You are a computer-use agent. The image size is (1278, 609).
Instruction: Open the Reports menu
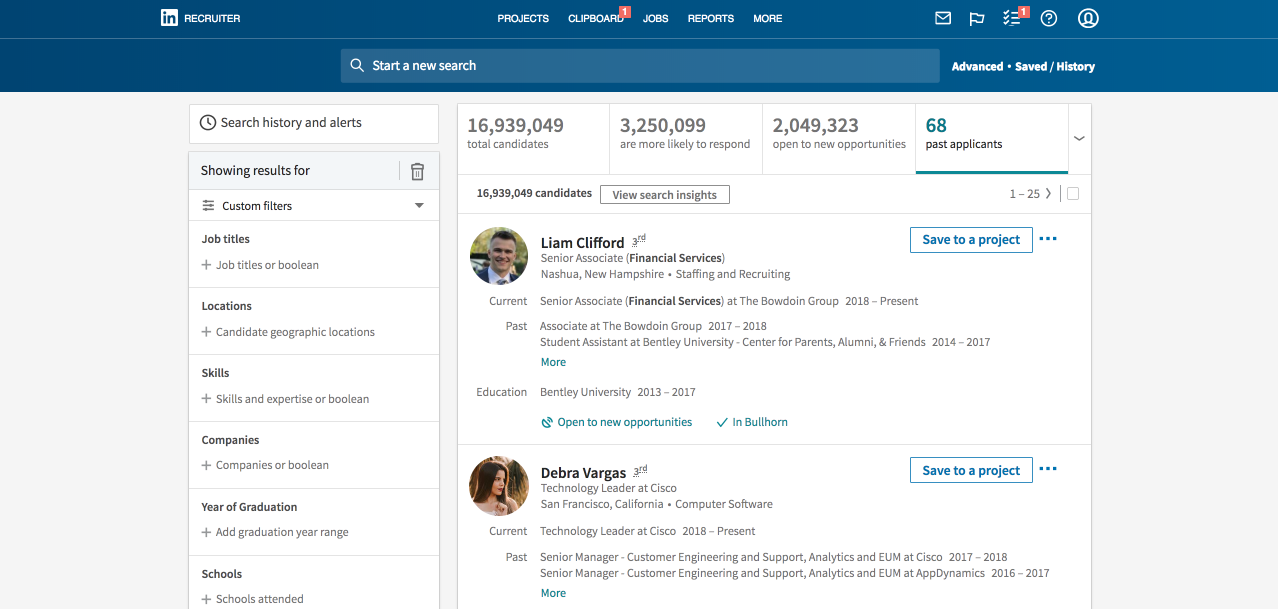click(x=711, y=19)
